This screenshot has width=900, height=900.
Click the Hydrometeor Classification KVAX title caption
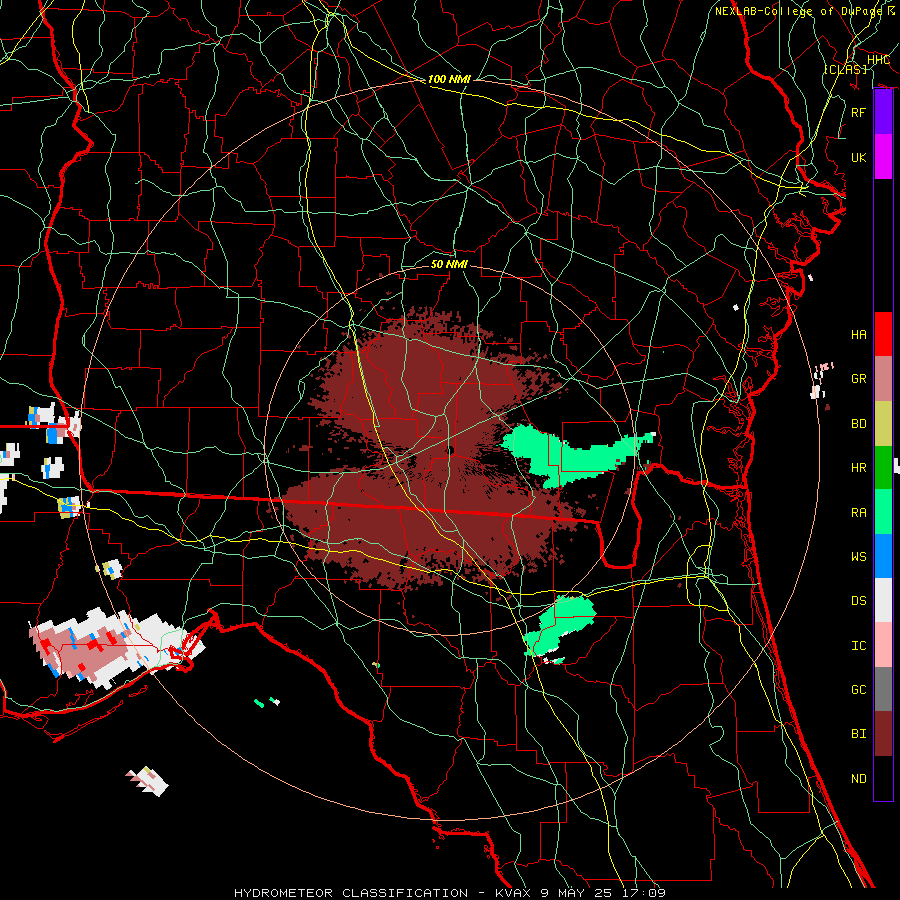(450, 893)
